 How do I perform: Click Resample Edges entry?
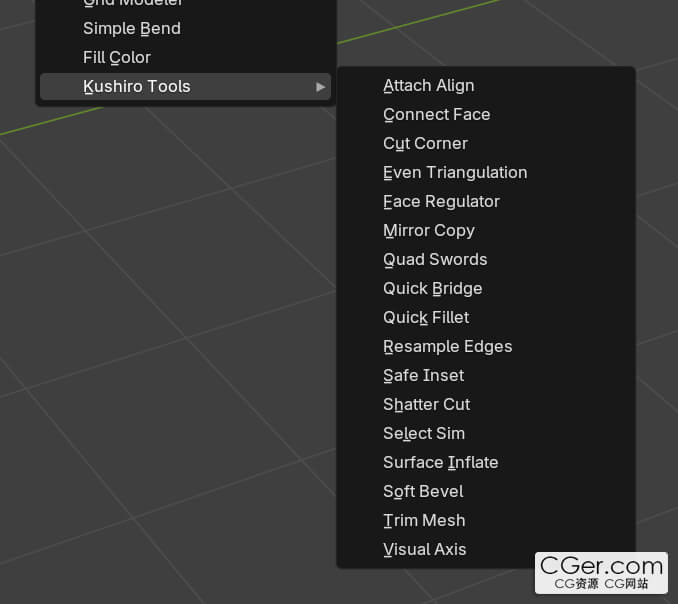click(486, 346)
